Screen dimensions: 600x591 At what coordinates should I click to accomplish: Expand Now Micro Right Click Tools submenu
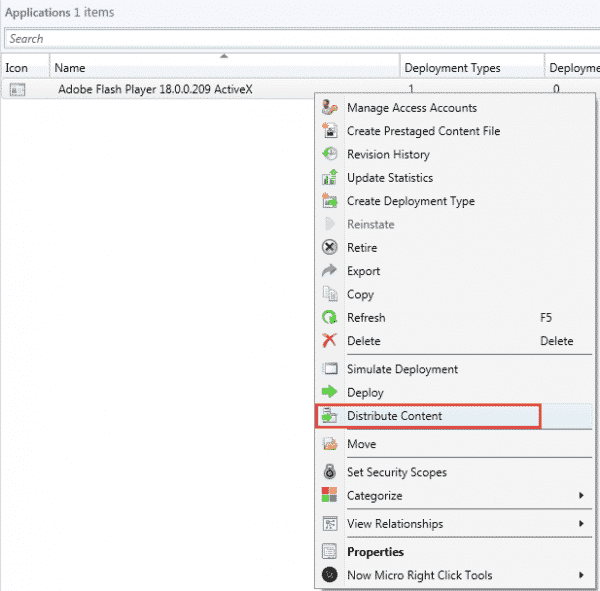581,575
